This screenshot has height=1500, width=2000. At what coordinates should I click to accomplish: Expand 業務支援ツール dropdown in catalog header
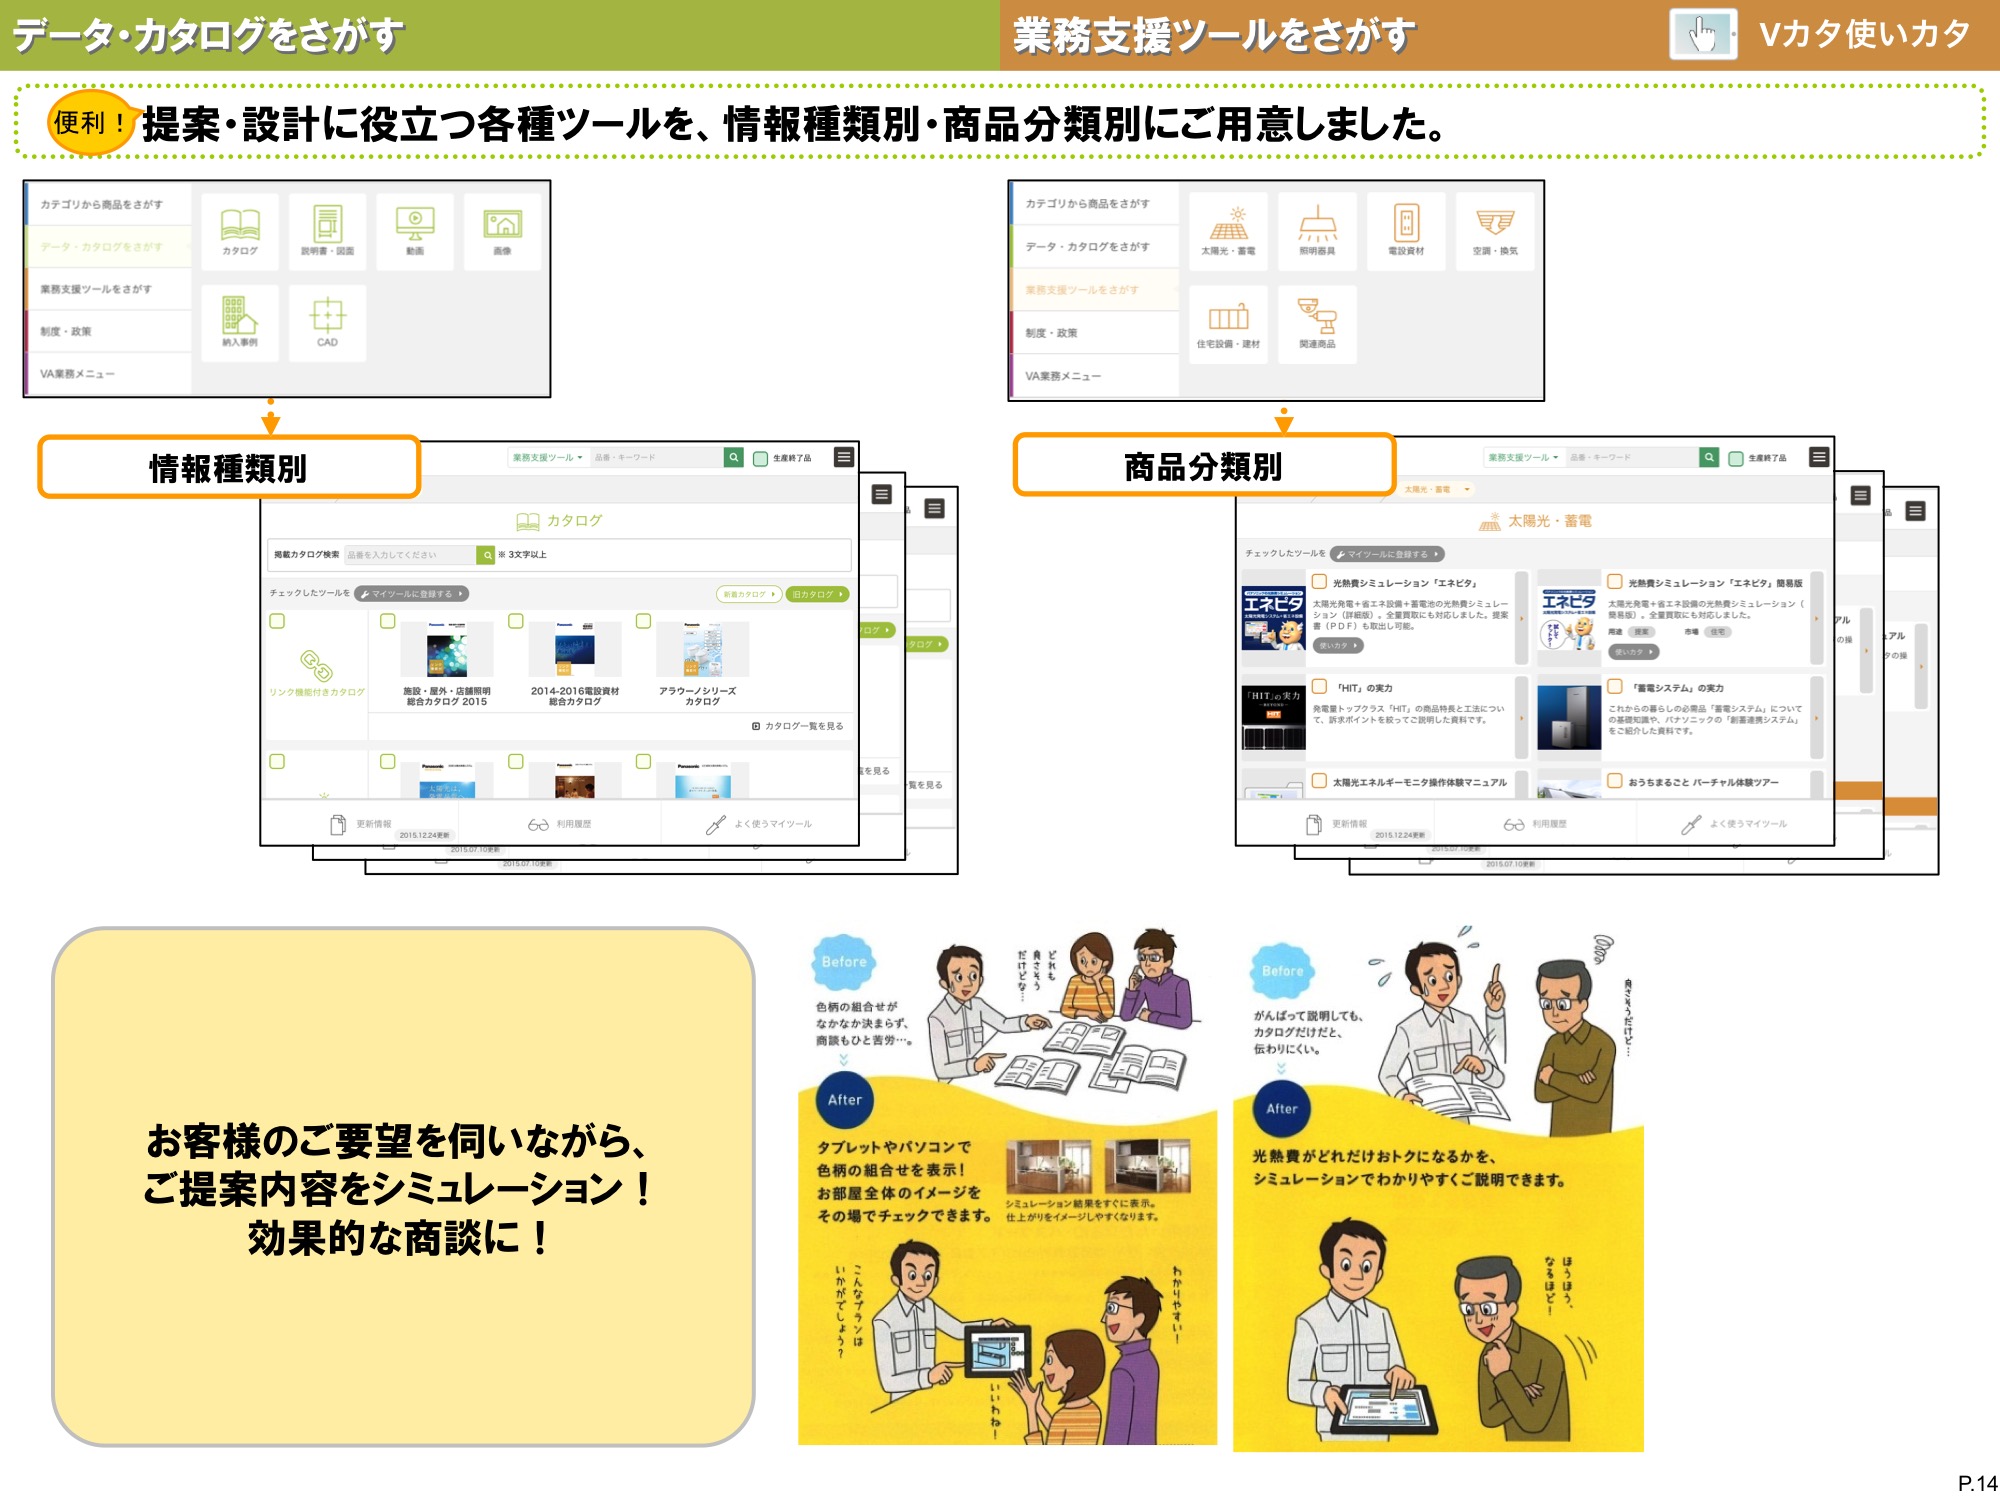pos(547,457)
